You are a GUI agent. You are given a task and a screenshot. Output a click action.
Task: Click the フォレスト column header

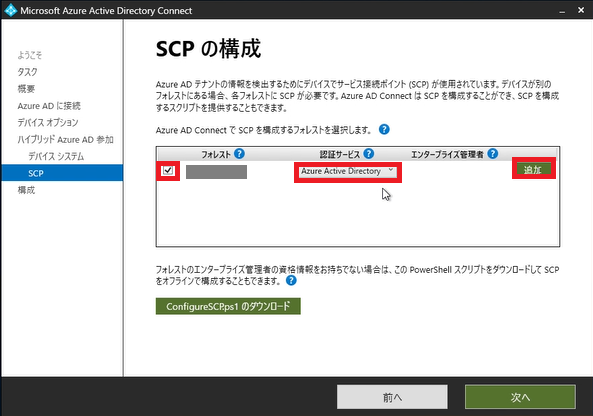(x=216, y=154)
